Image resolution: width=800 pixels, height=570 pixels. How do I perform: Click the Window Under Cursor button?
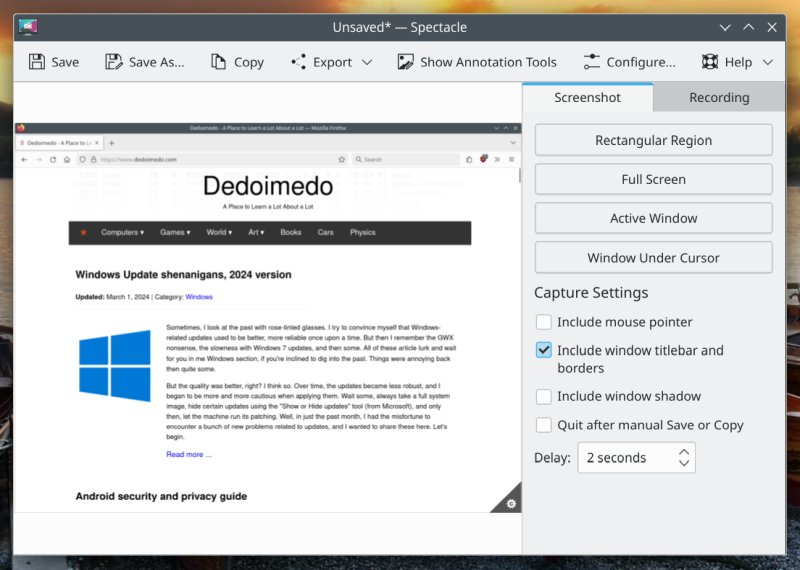653,258
